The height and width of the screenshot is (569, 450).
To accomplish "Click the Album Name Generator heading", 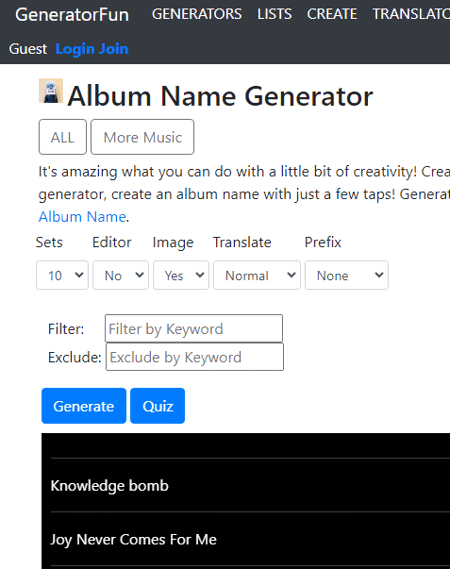I will 220,96.
